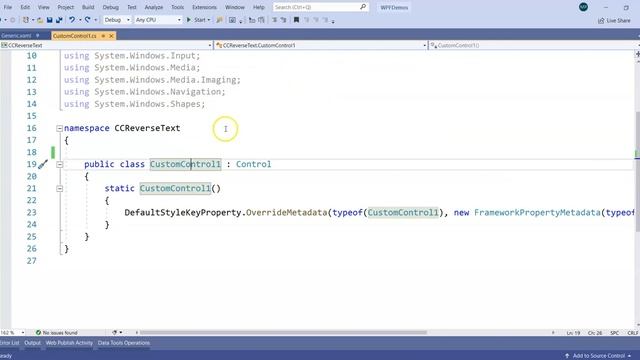Click the horizontal scrollbar thumb
The image size is (640, 360).
pyautogui.click(x=283, y=333)
